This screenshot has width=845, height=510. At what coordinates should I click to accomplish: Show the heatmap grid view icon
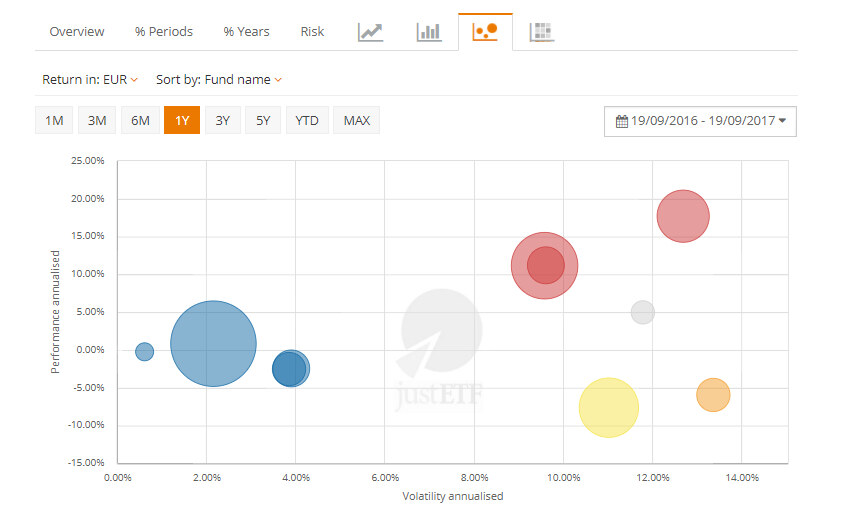pos(542,32)
